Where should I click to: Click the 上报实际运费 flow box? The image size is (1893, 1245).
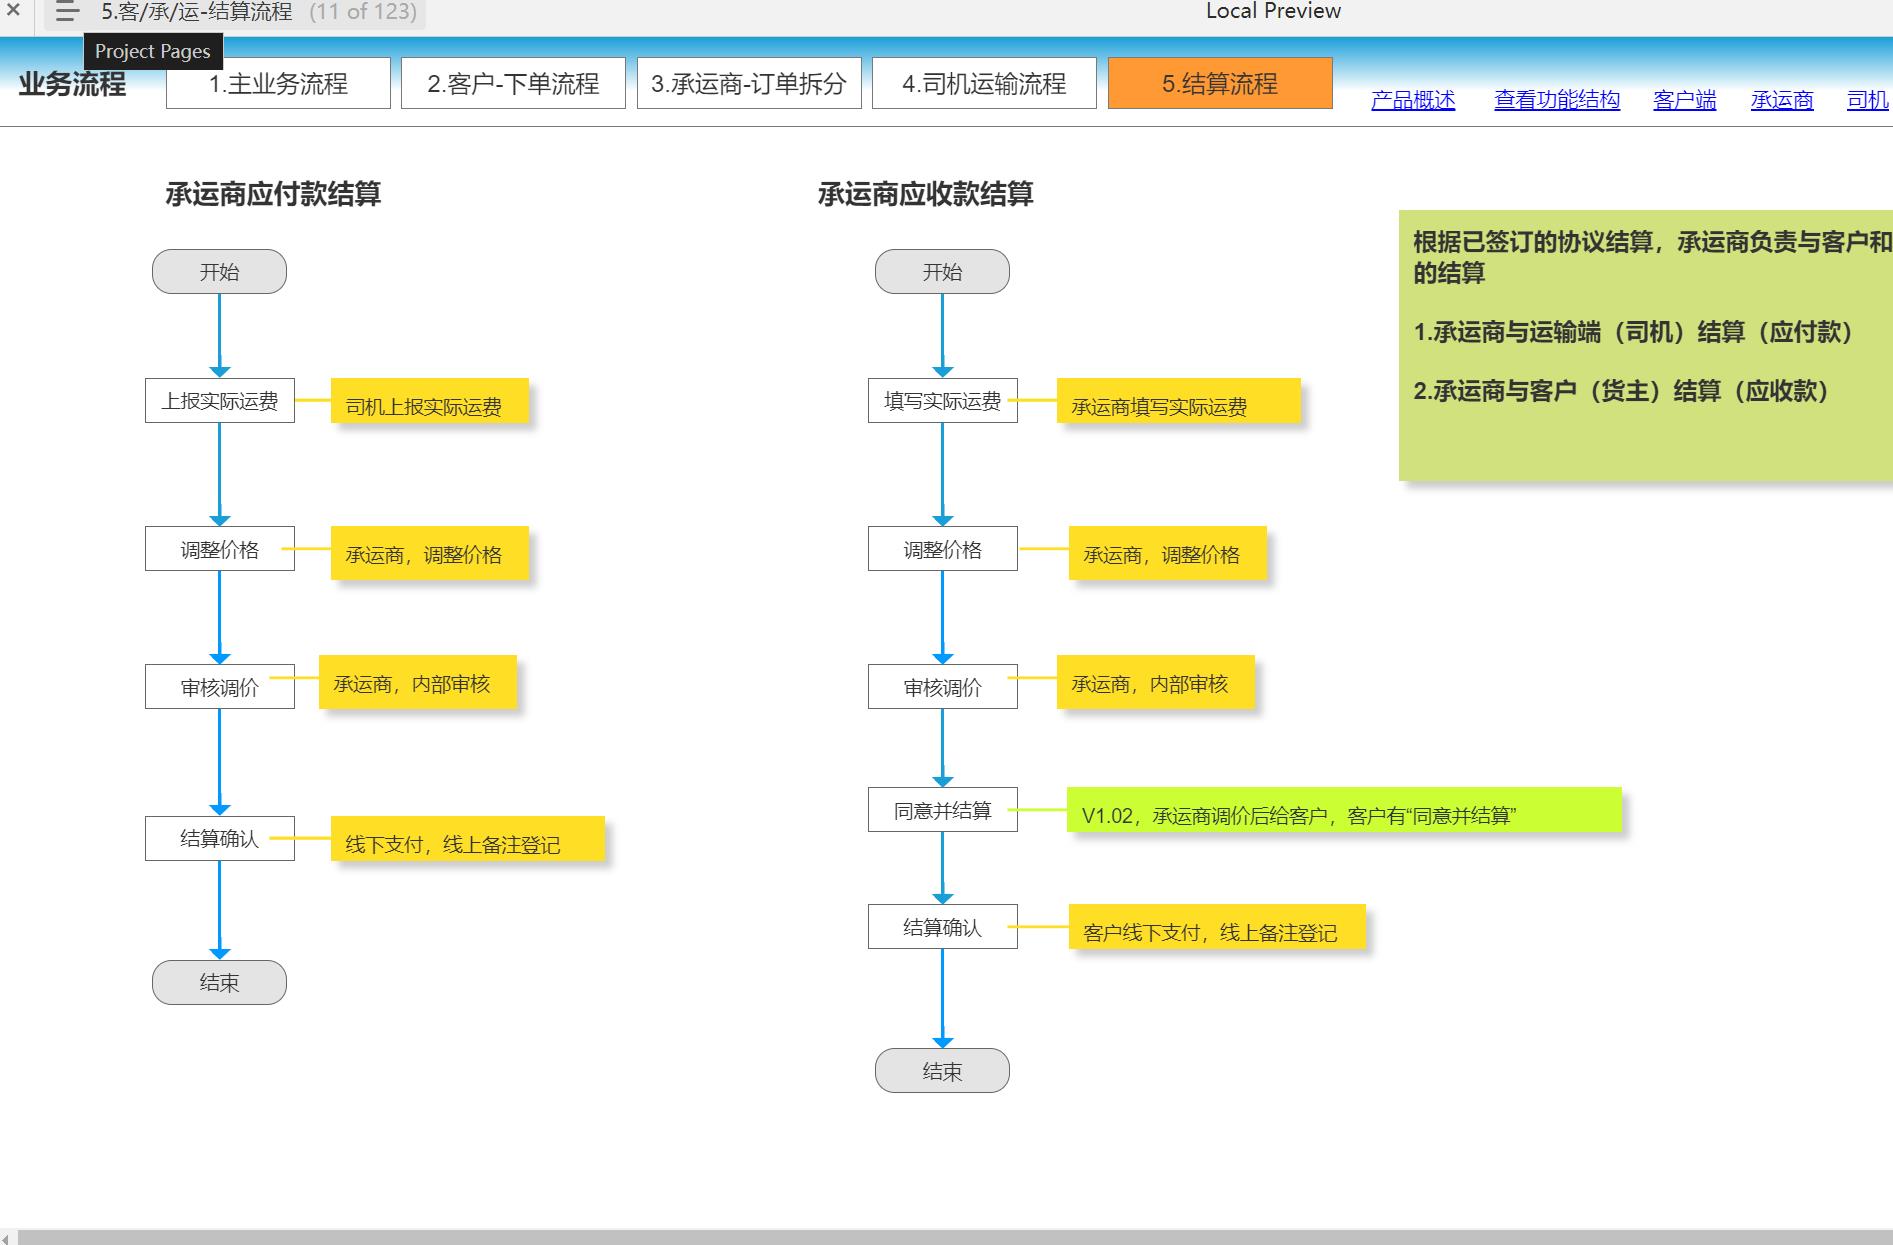[220, 401]
